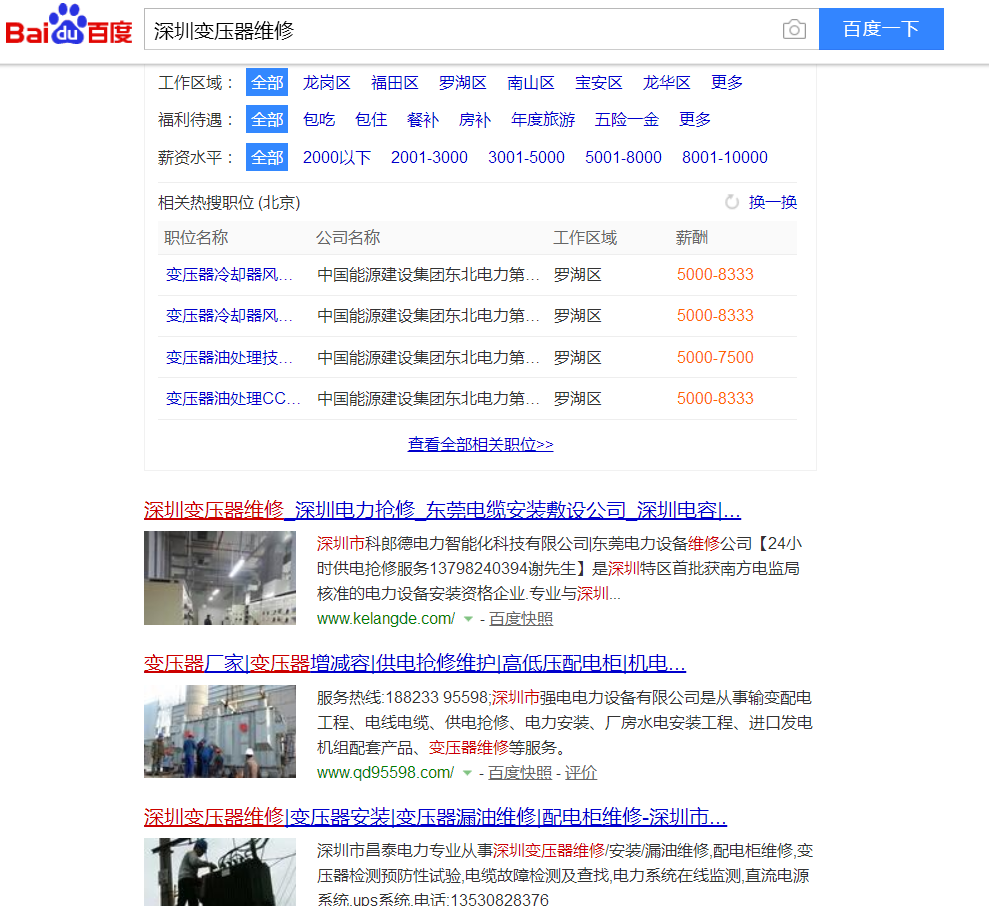The height and width of the screenshot is (906, 989).
Task: Open first 变压器冷却器风… job listing
Action: click(229, 274)
